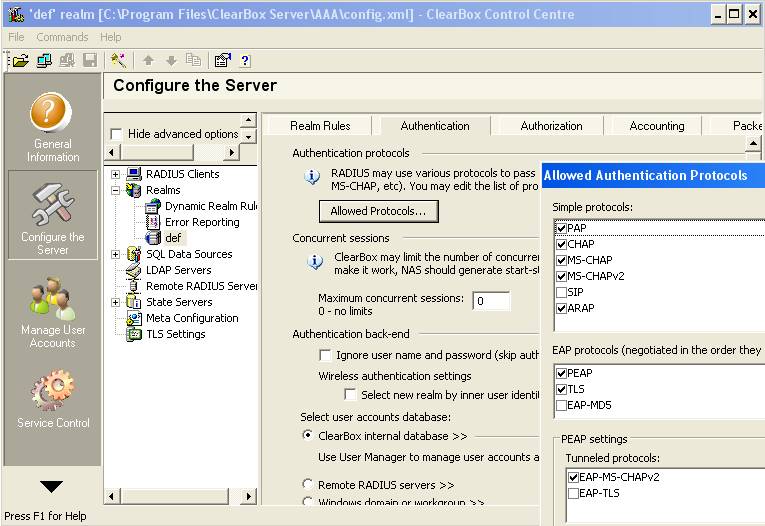Select SQL Data Sources tree node

point(189,254)
